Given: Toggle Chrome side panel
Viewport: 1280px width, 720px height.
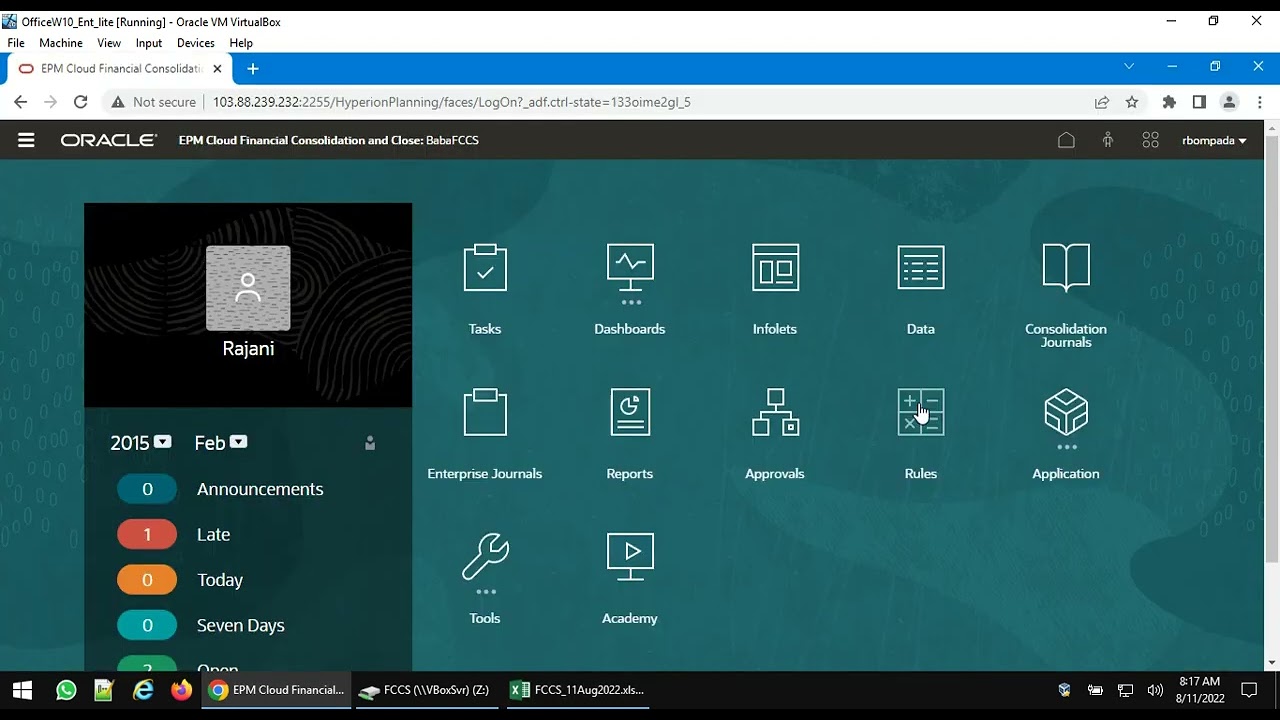Looking at the screenshot, I should coord(1199,102).
